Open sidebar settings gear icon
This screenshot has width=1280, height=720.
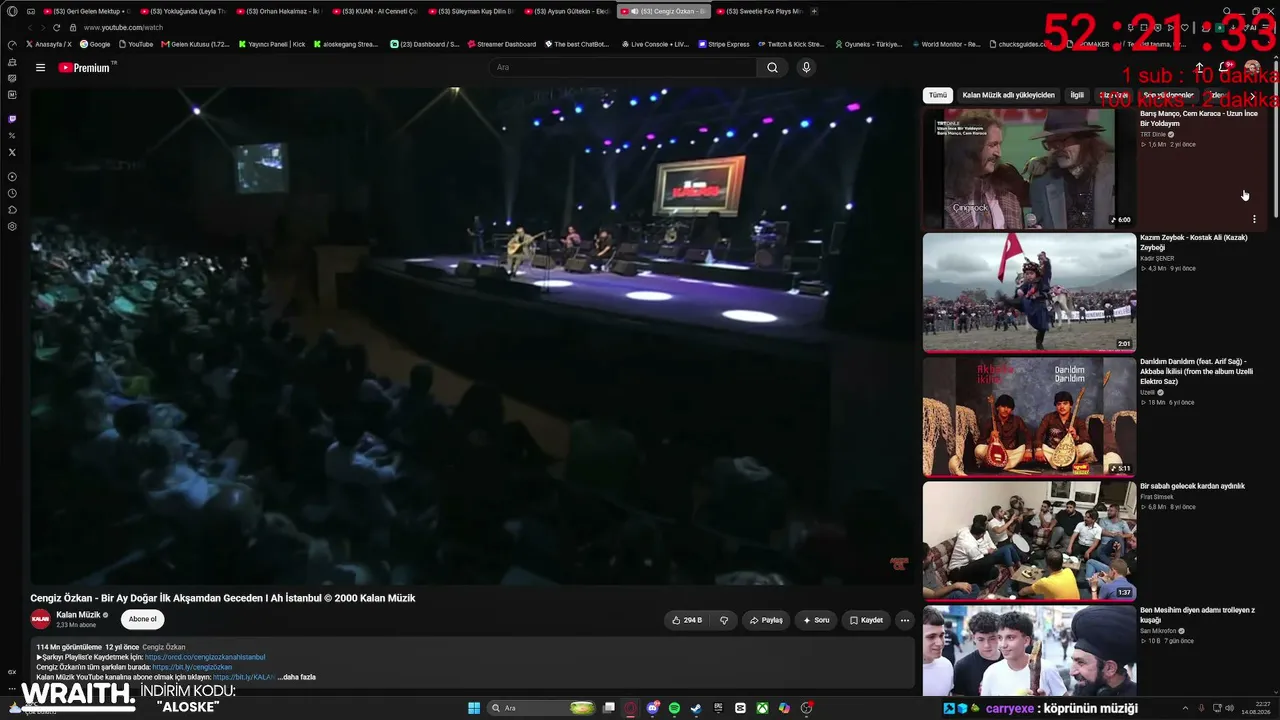(x=12, y=226)
